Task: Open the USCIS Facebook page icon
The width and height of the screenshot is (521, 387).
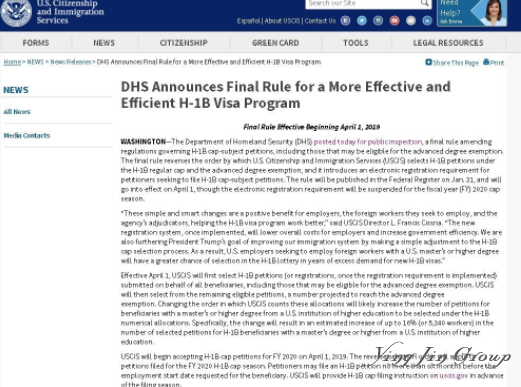Action: pyautogui.click(x=345, y=21)
